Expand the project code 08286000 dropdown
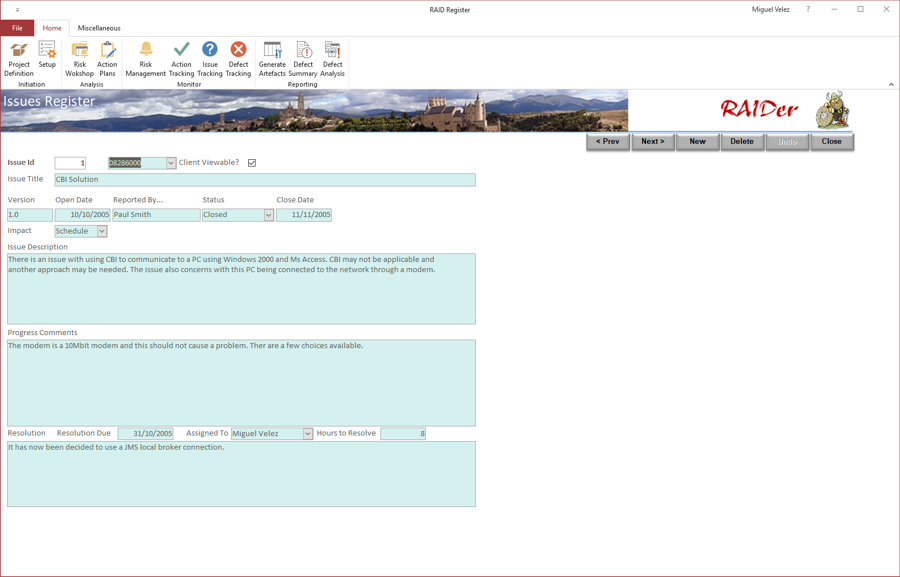Viewport: 900px width, 577px height. (171, 163)
